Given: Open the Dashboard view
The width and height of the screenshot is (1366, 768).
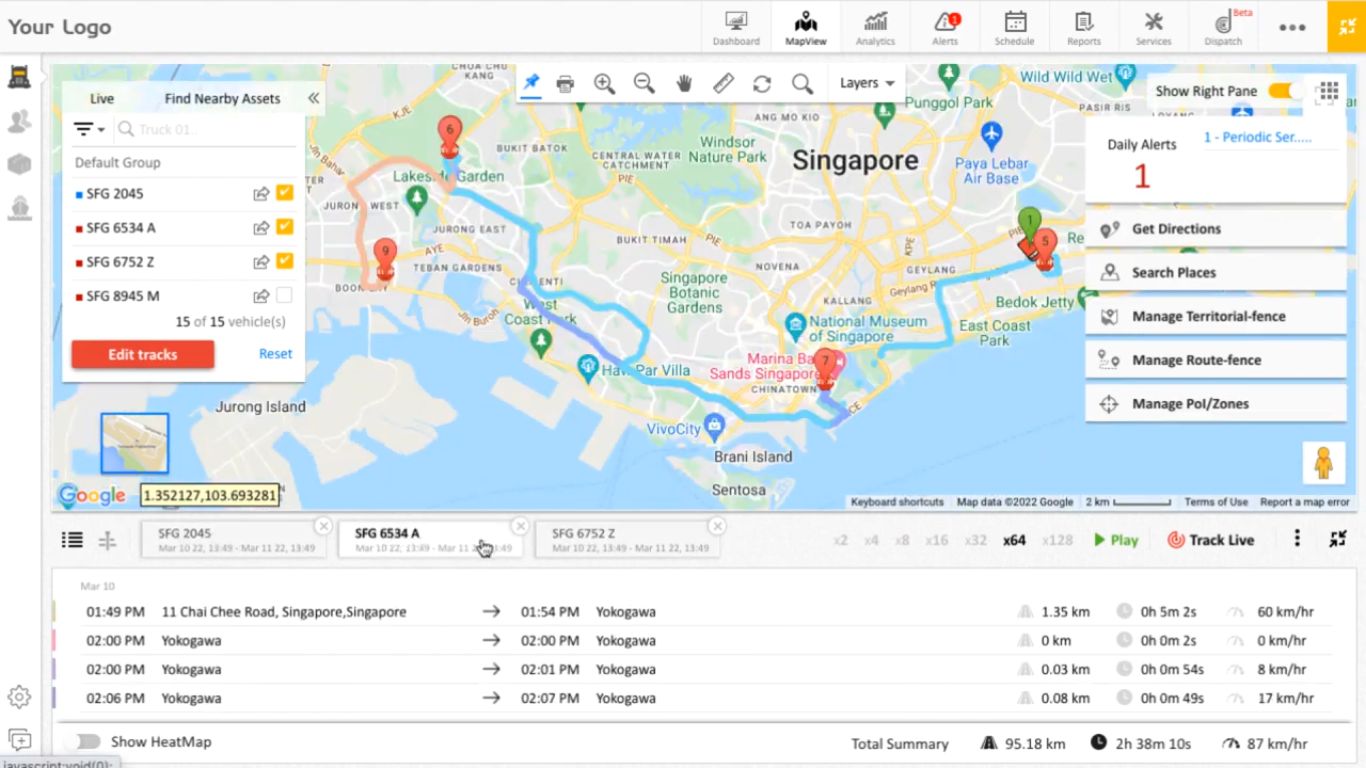Looking at the screenshot, I should click(x=736, y=27).
